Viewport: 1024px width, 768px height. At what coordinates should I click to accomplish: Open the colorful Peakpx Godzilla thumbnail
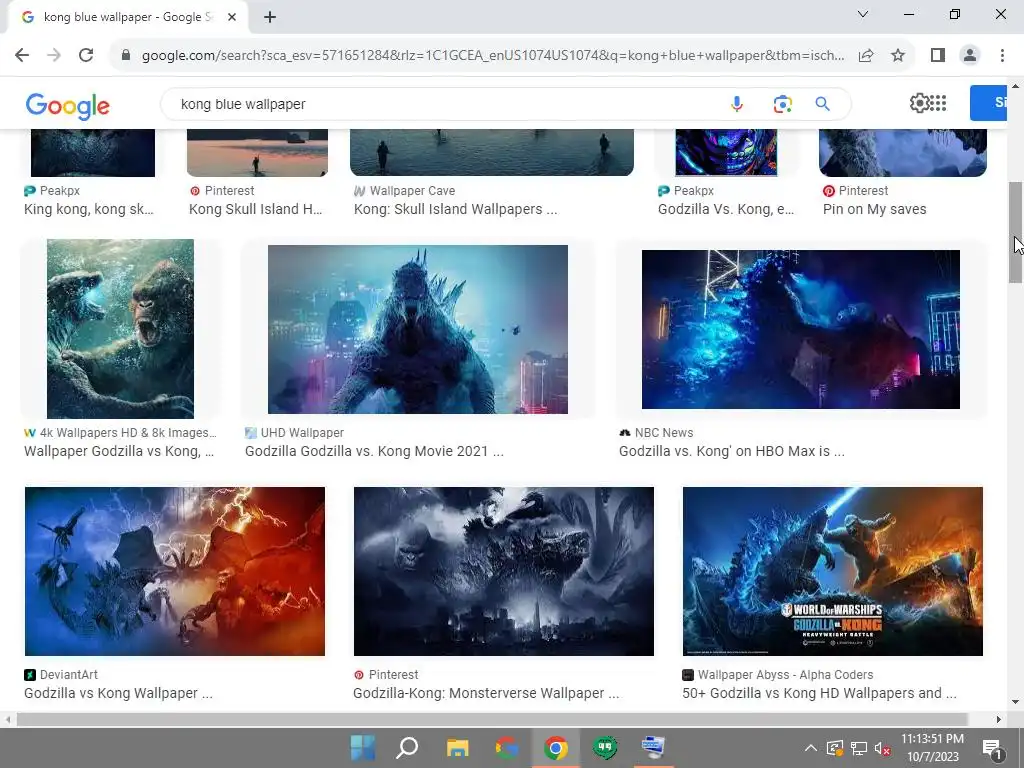pos(726,152)
